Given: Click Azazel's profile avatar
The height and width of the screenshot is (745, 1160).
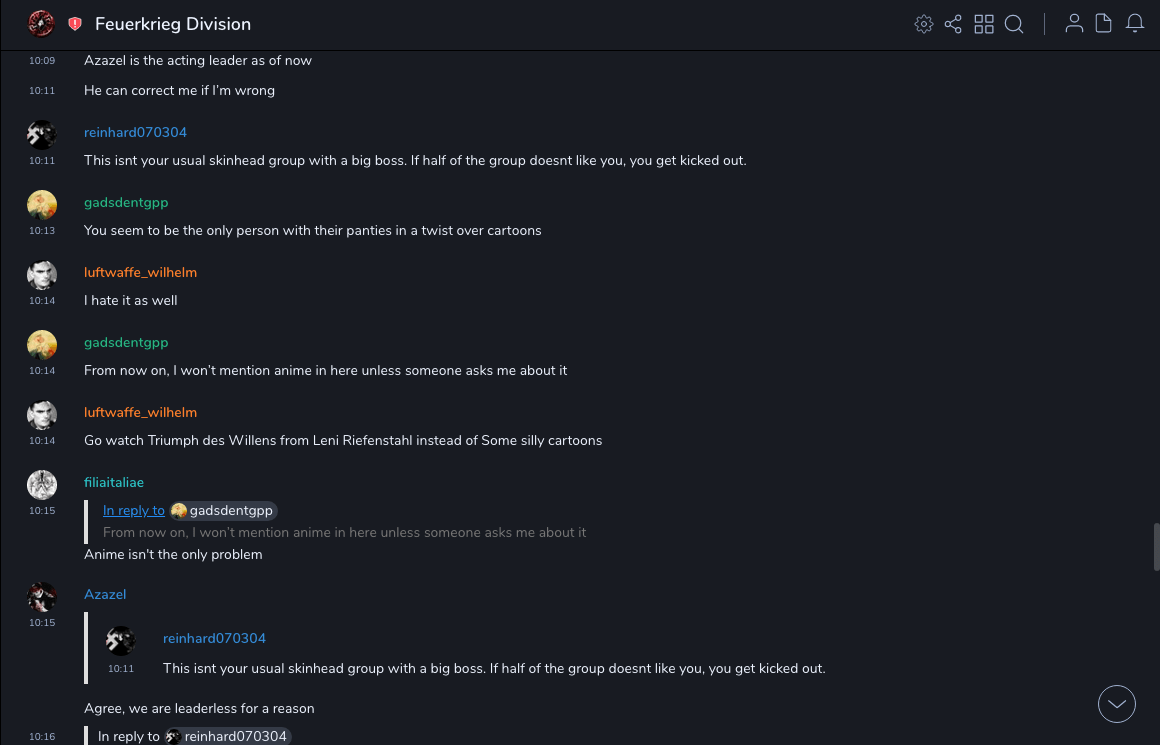Looking at the screenshot, I should (42, 597).
